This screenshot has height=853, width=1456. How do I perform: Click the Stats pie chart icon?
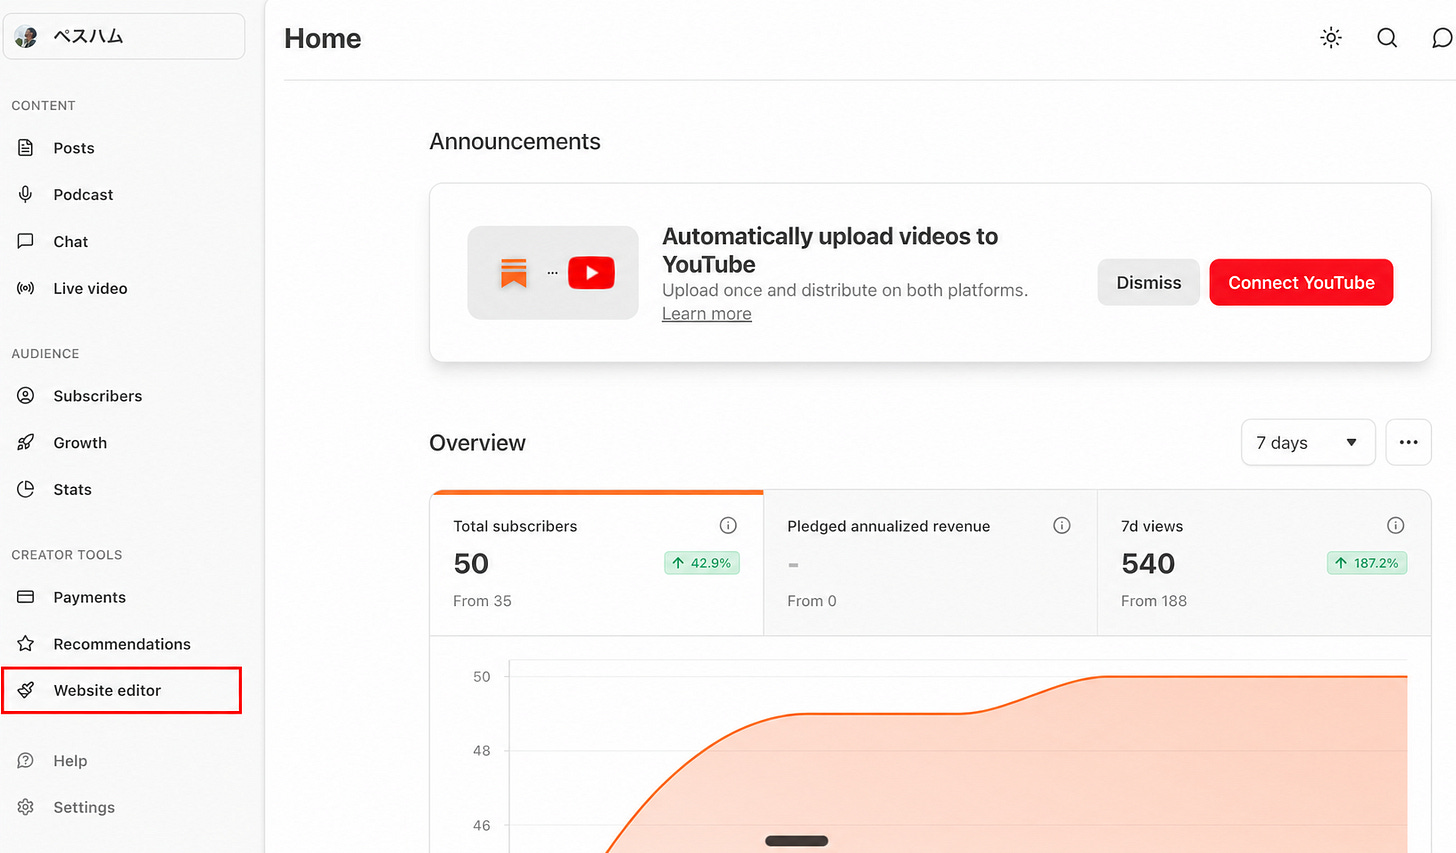(x=26, y=489)
